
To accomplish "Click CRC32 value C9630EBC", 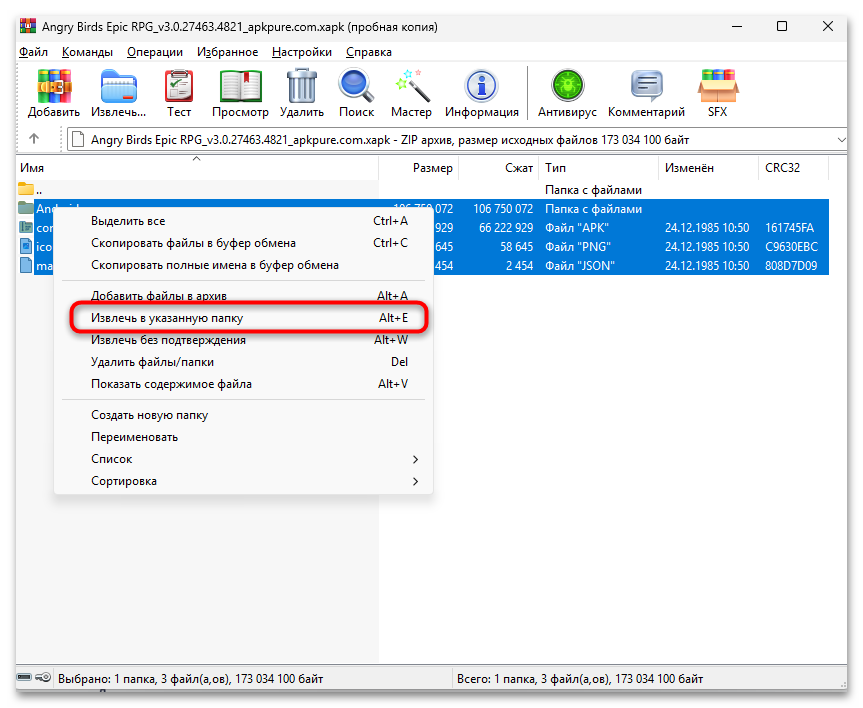I will tap(791, 247).
